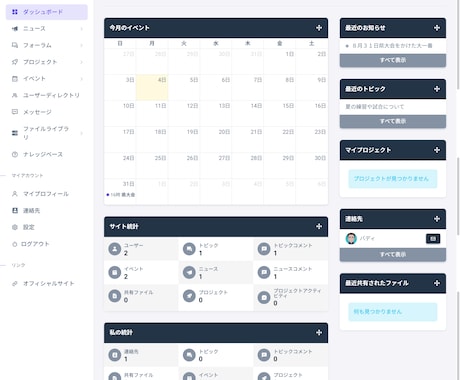The image size is (460, 380).
Task: Click the トピック stat icon in 私の統計
Action: pos(189,355)
